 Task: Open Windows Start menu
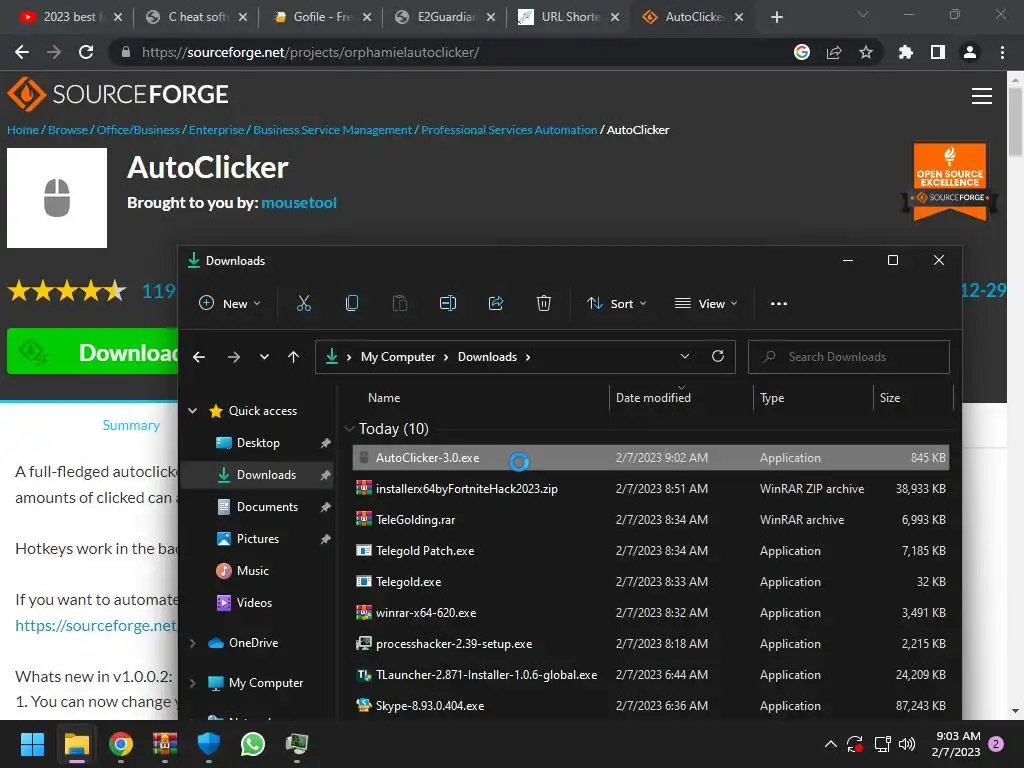[x=32, y=744]
